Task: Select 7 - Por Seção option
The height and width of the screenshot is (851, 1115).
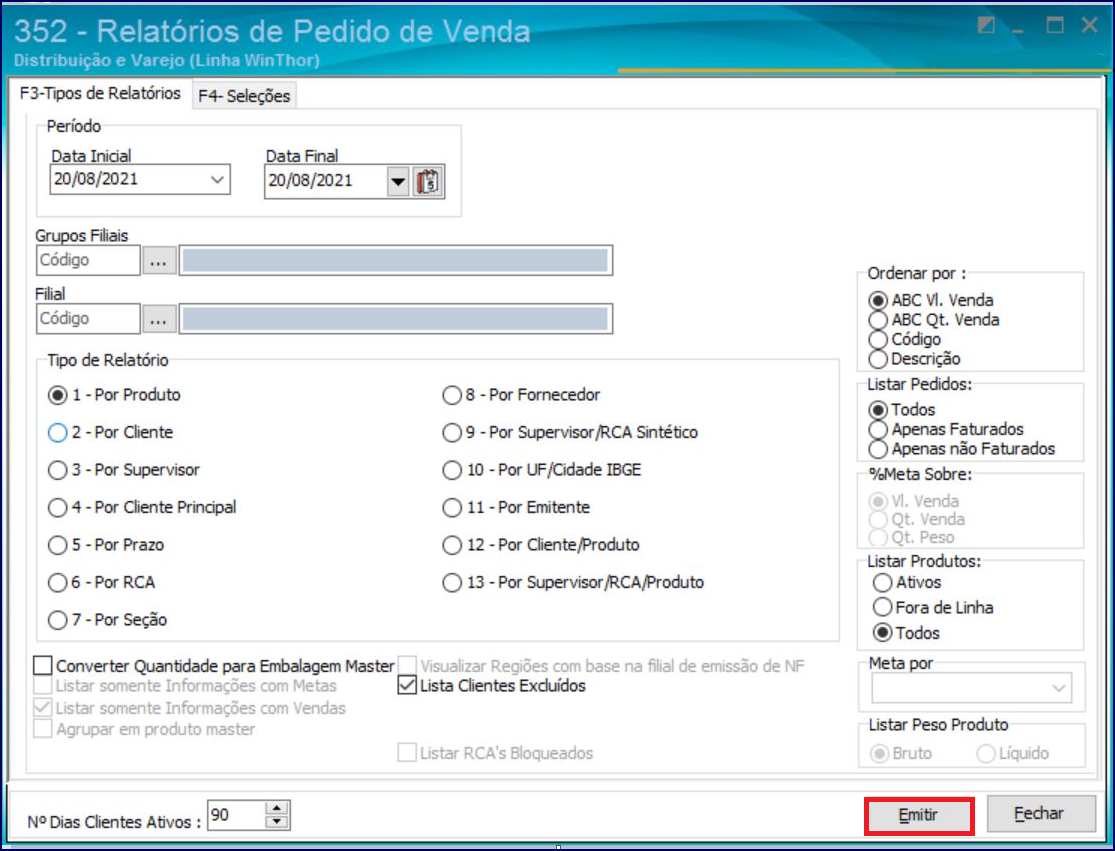Action: 107,620
